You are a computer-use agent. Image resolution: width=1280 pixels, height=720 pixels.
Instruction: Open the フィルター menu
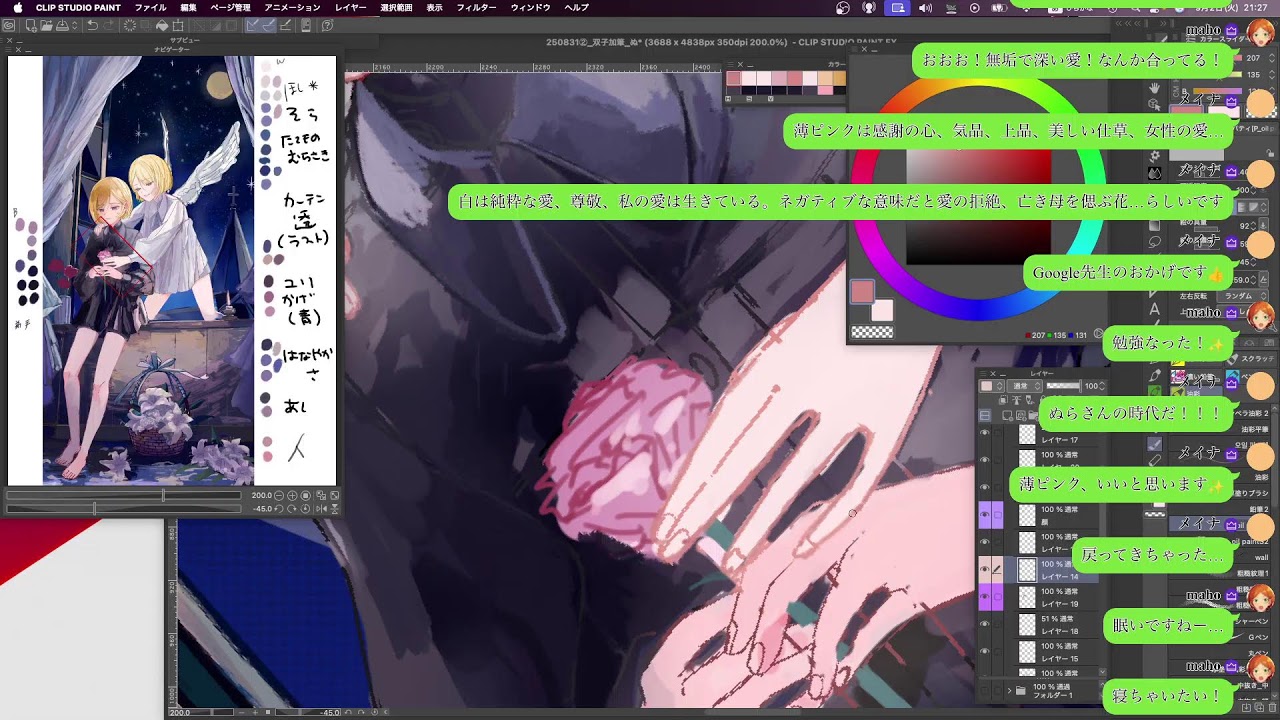point(476,7)
